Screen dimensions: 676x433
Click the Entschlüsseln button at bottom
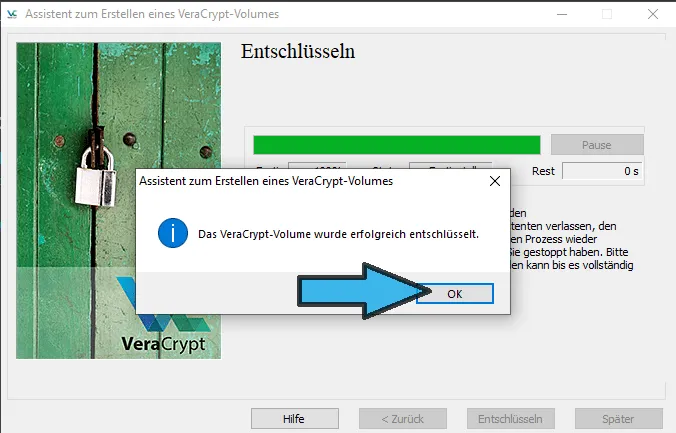click(510, 419)
